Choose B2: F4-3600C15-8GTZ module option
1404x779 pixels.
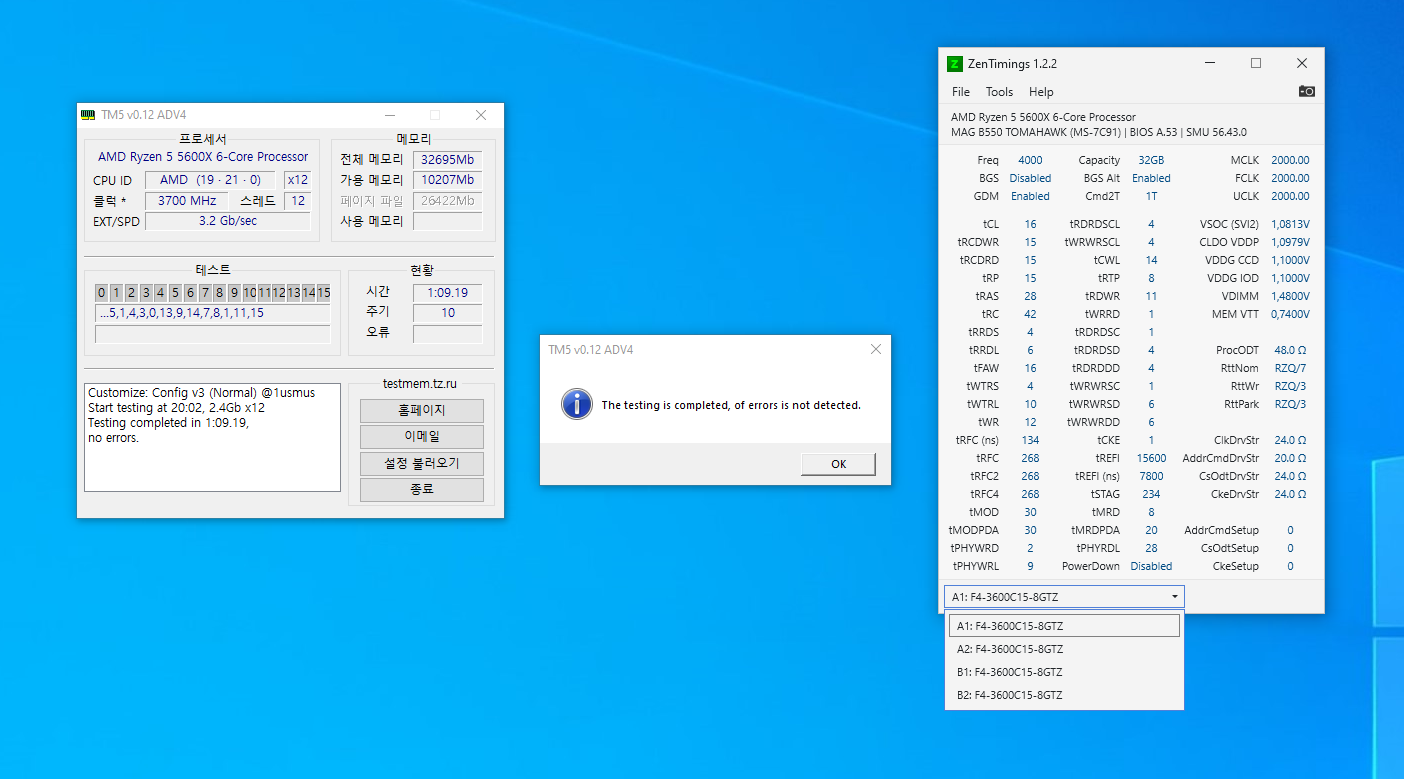point(1010,695)
